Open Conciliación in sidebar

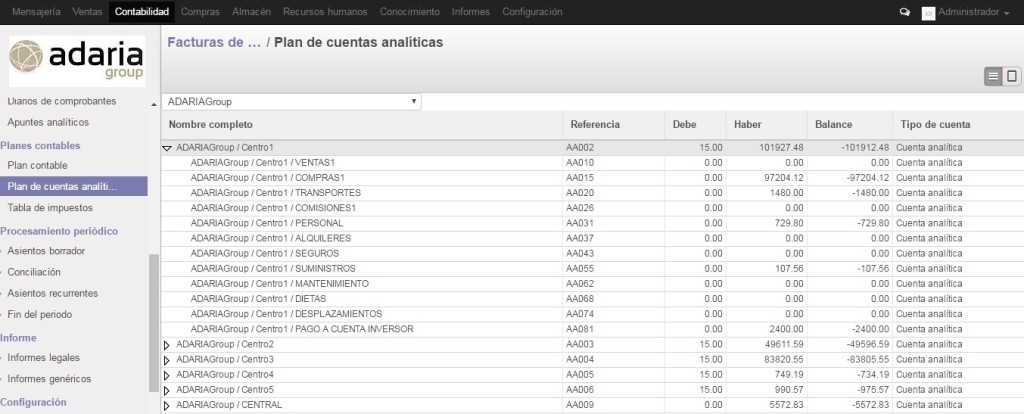34,272
